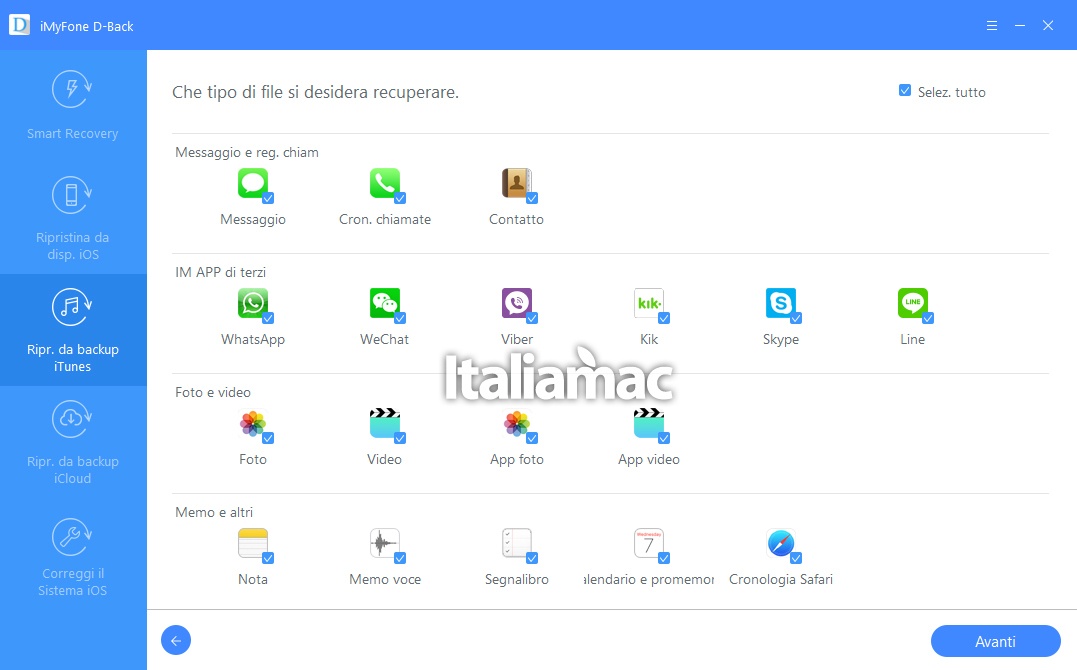Click the Avanti button
The height and width of the screenshot is (670, 1077).
[x=995, y=641]
